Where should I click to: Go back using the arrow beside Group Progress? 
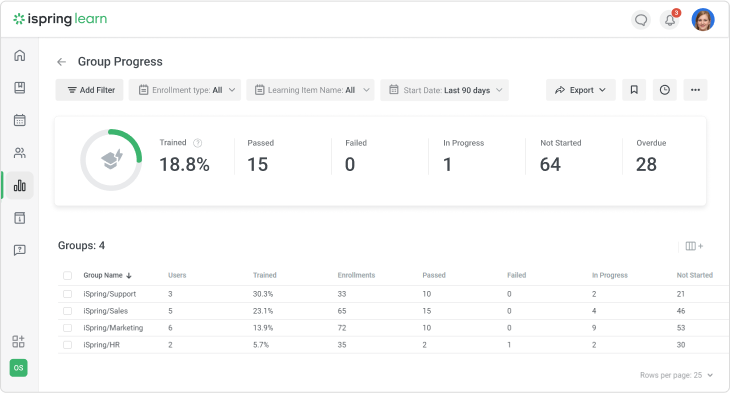click(61, 61)
